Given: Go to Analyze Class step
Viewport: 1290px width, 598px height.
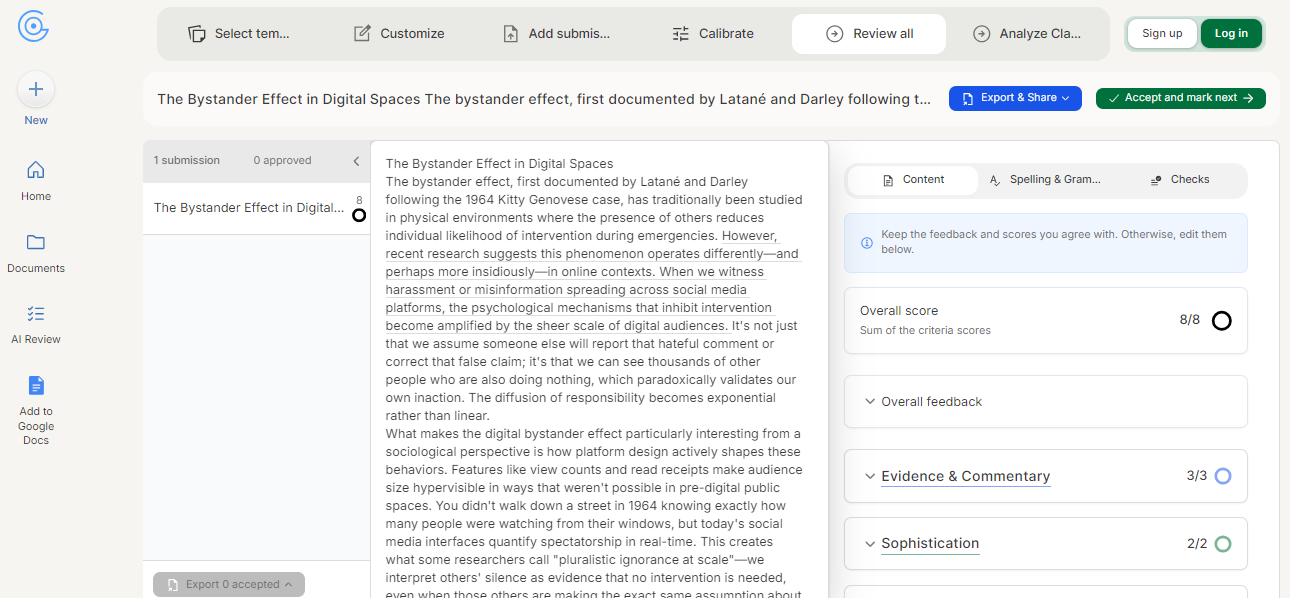Looking at the screenshot, I should [1027, 34].
